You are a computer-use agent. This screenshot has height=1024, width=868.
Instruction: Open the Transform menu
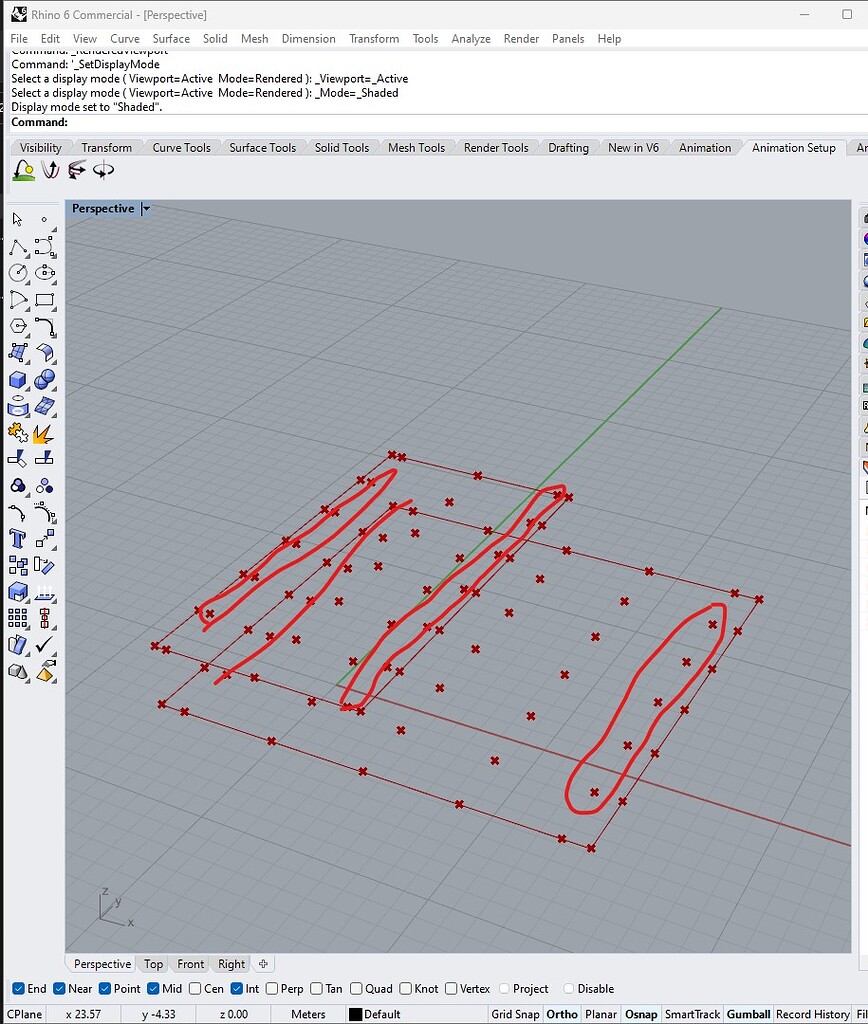pyautogui.click(x=373, y=38)
